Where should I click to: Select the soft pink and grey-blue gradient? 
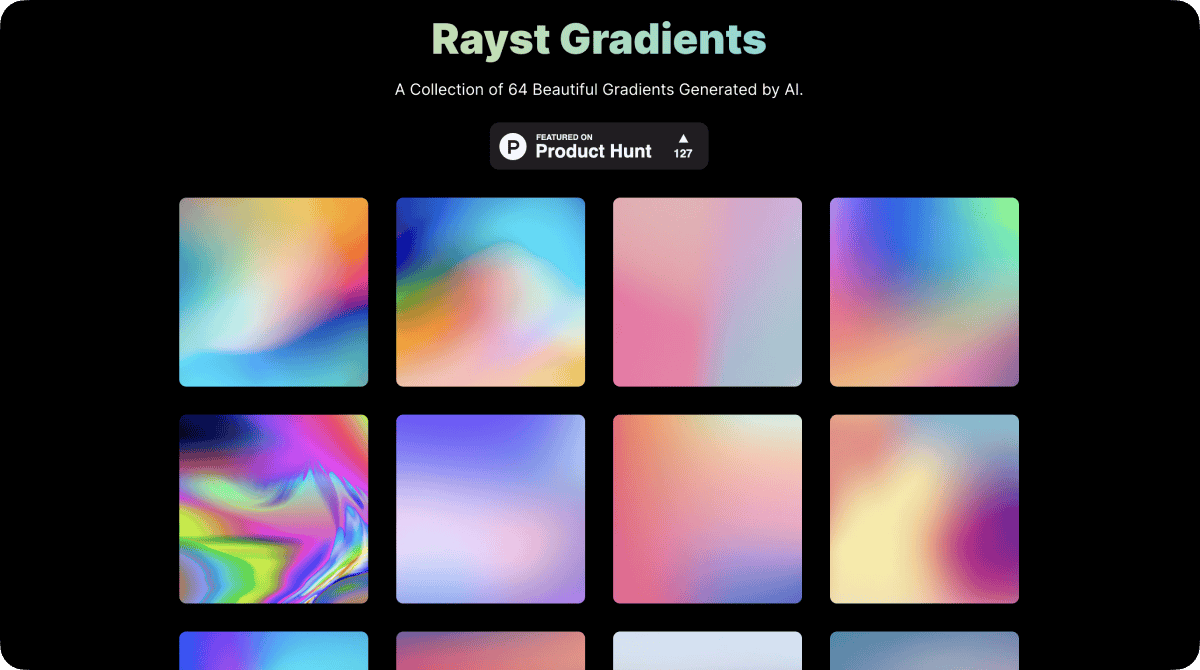[707, 292]
